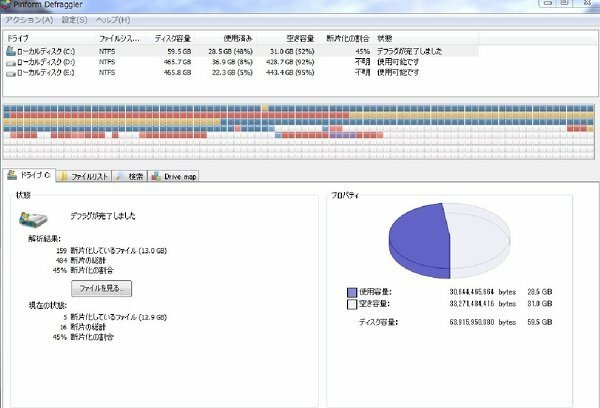This screenshot has height=408, width=600.
Task: Click the 63,915,950,080 bytes value
Action: 471,322
